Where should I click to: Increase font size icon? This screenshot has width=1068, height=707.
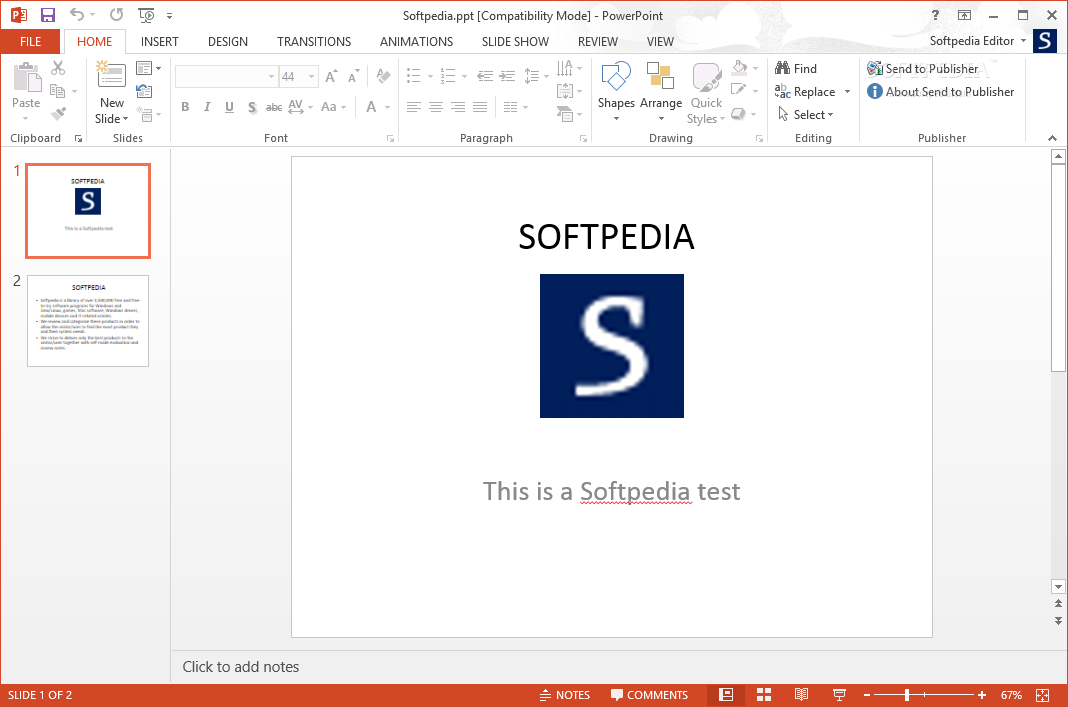point(331,76)
